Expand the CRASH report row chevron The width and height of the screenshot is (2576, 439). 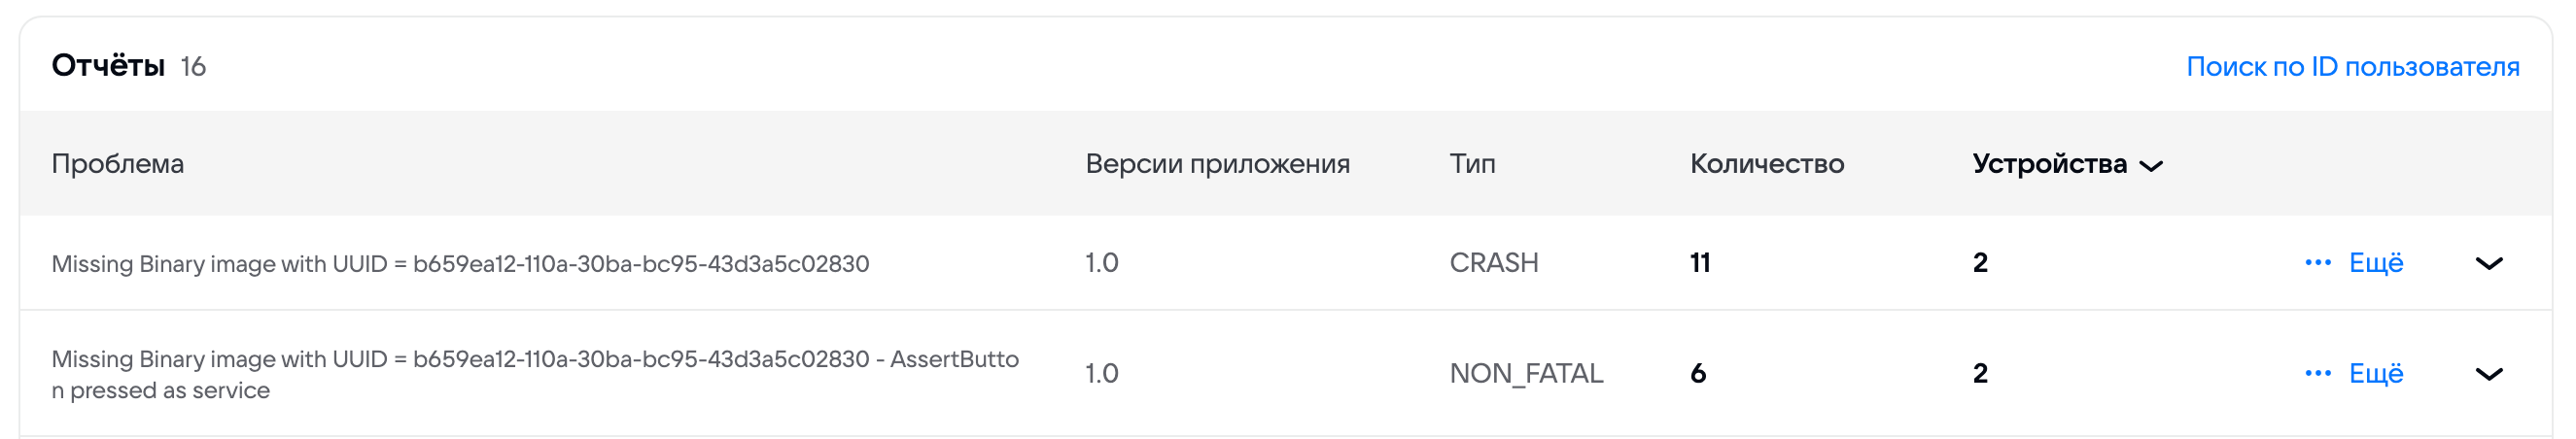(2488, 264)
